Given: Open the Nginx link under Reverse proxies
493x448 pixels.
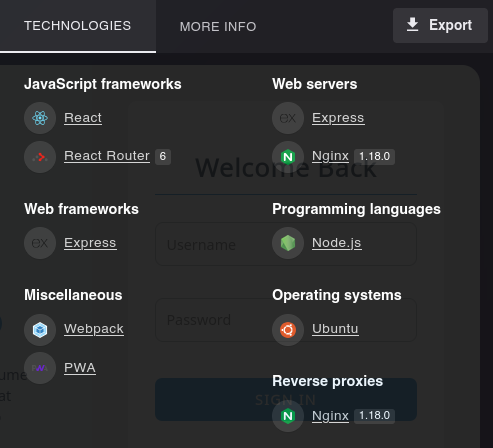Looking at the screenshot, I should (x=330, y=416).
